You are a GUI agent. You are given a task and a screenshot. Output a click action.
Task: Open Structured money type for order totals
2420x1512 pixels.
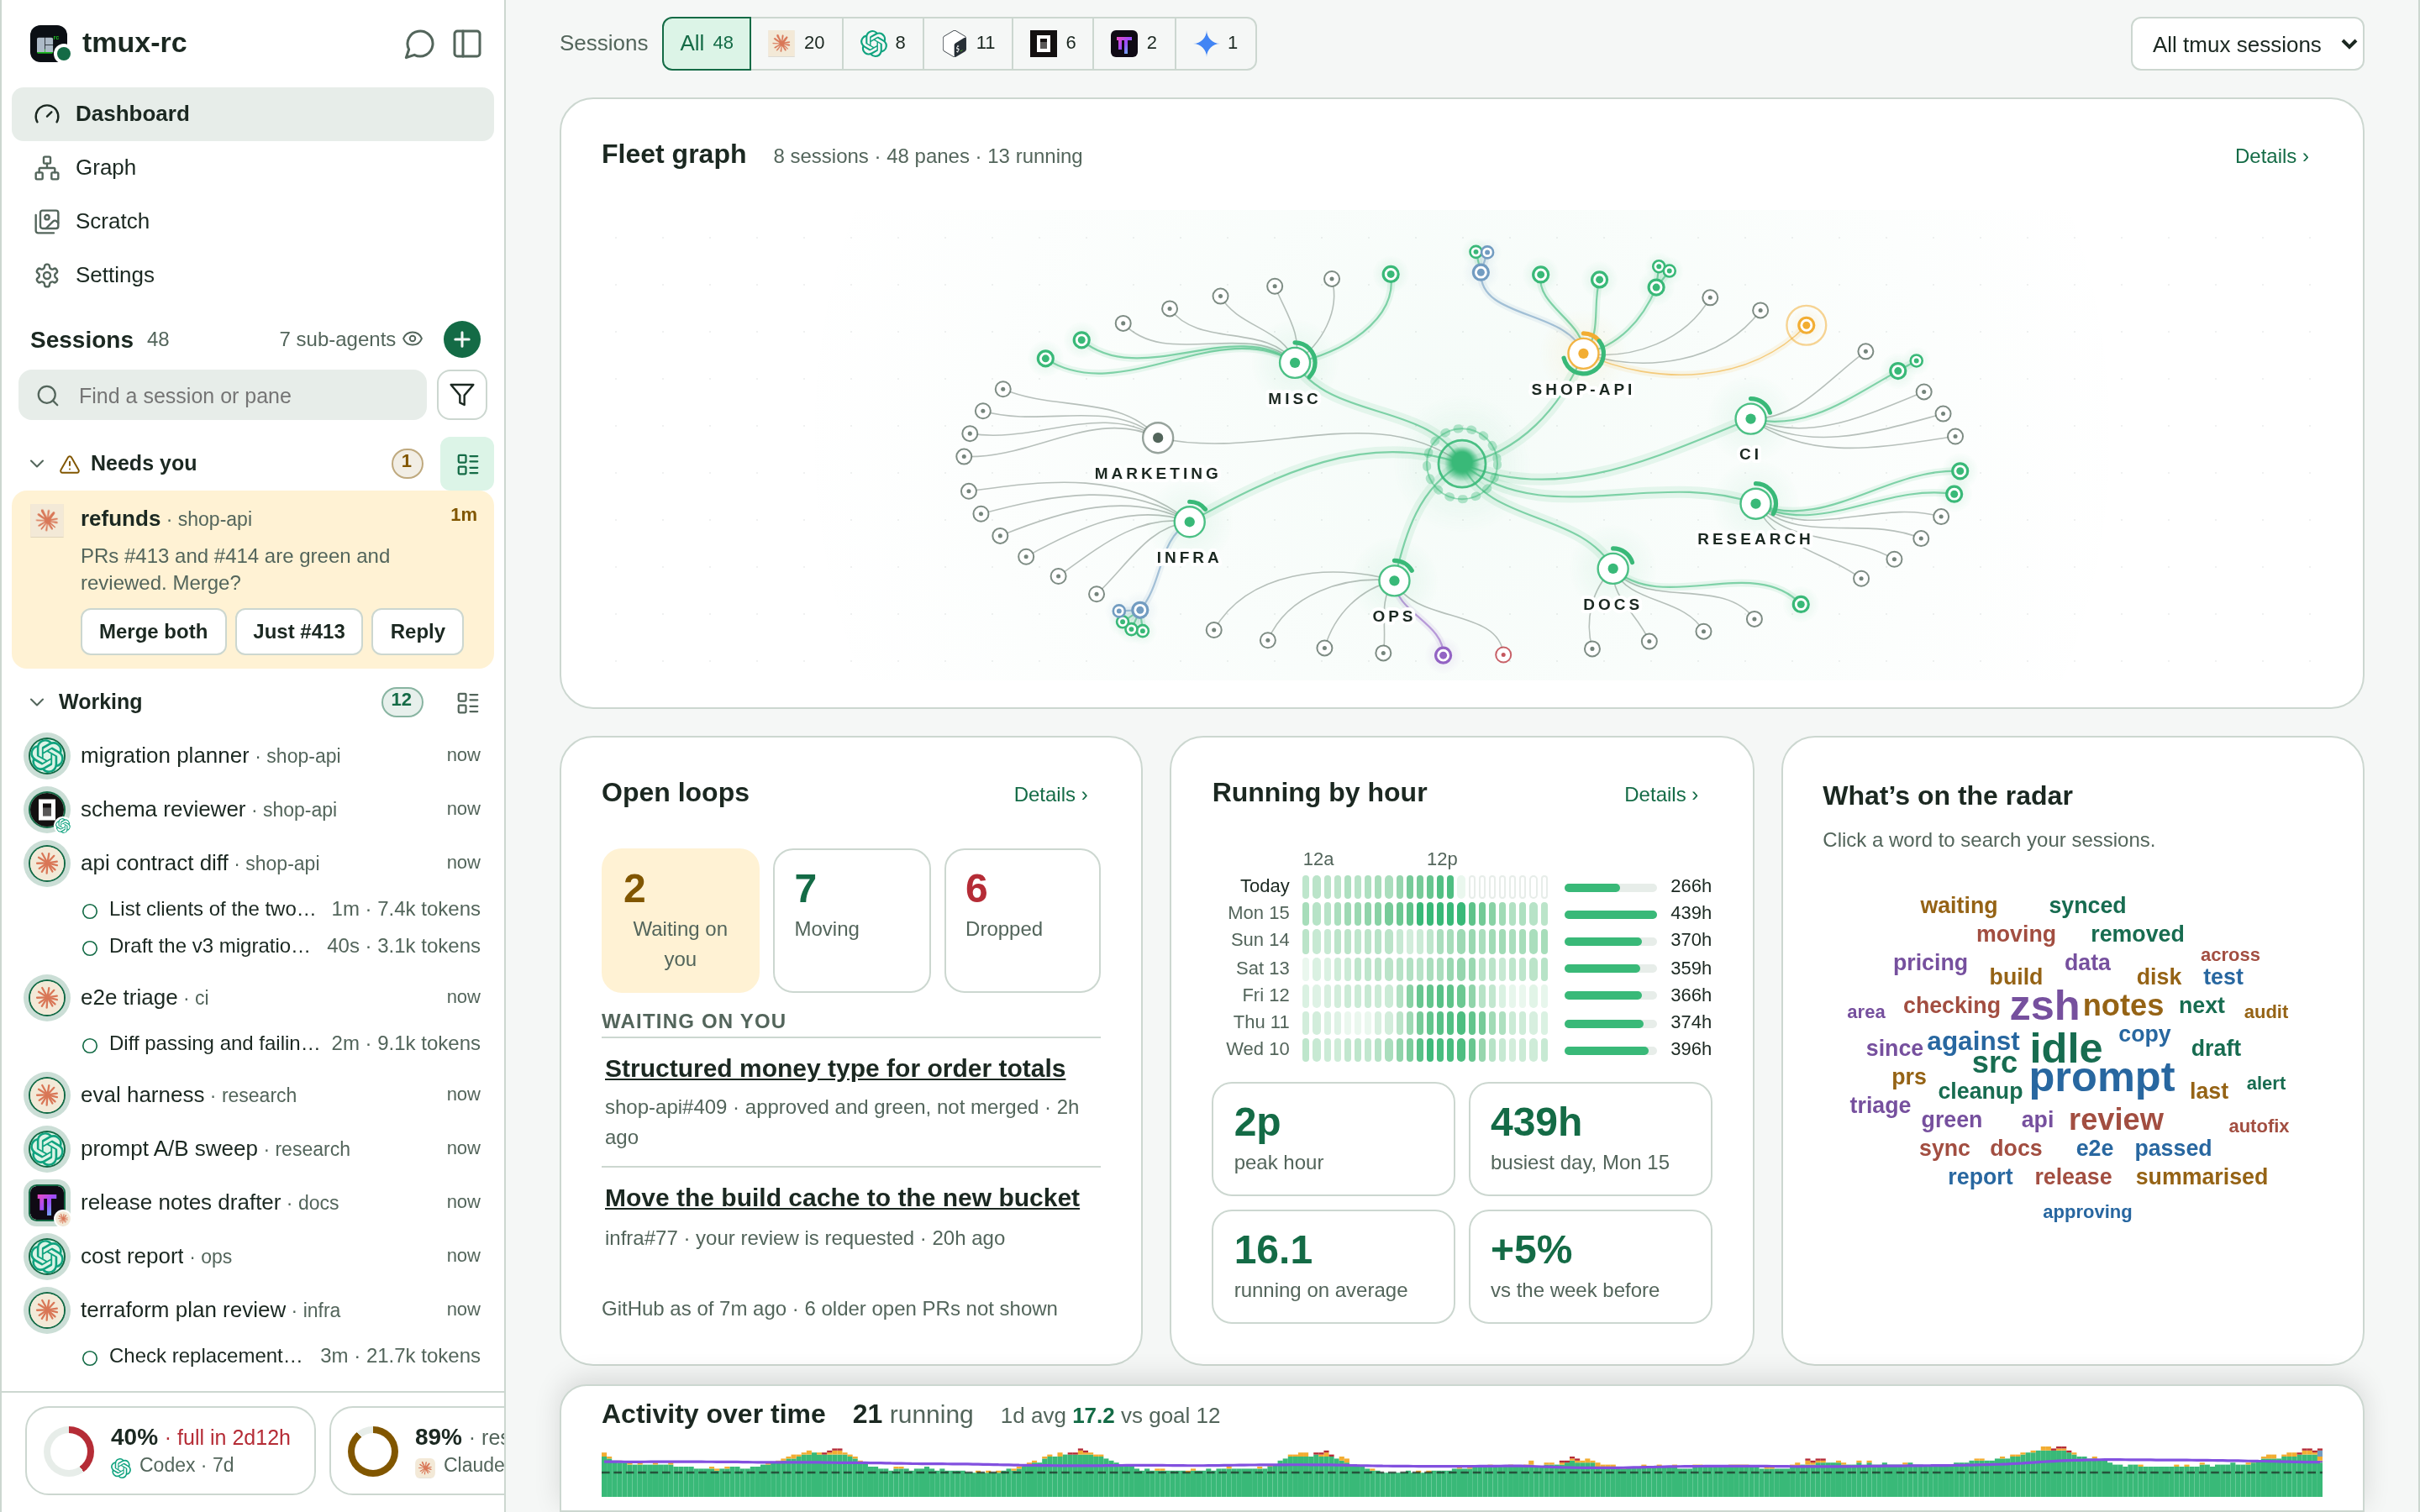[835, 1069]
